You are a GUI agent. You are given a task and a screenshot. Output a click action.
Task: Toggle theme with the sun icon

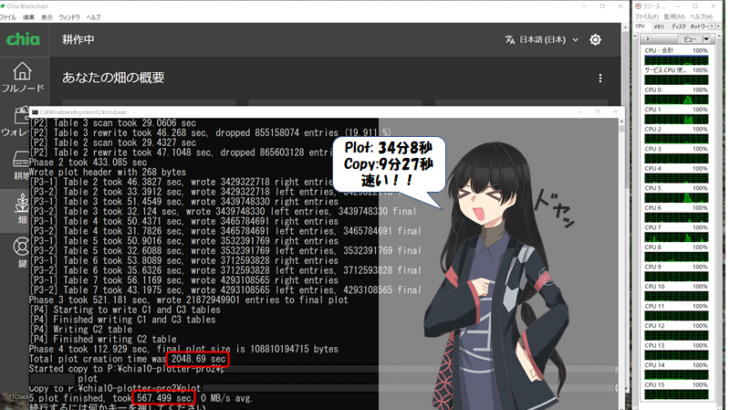(596, 40)
